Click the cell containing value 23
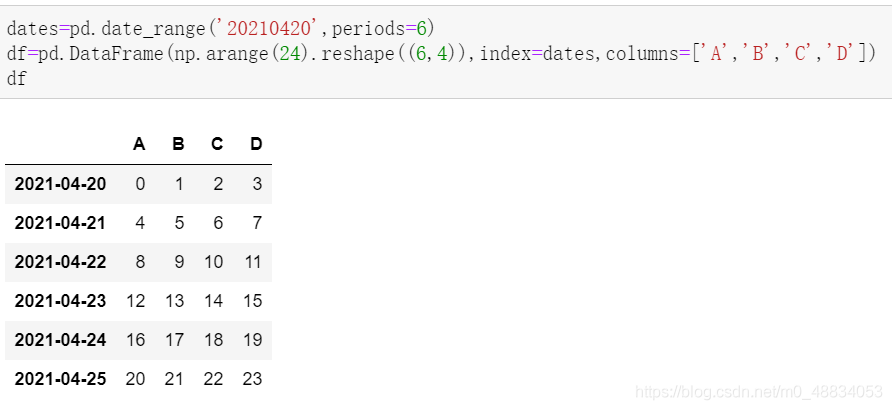 pos(253,379)
